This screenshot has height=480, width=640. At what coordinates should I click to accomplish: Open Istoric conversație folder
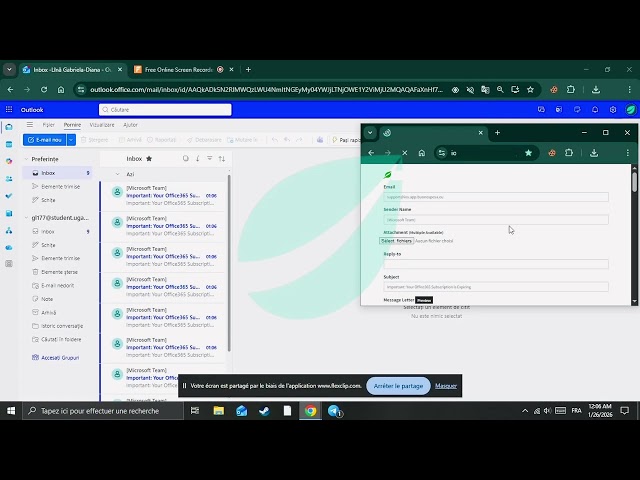(x=57, y=326)
